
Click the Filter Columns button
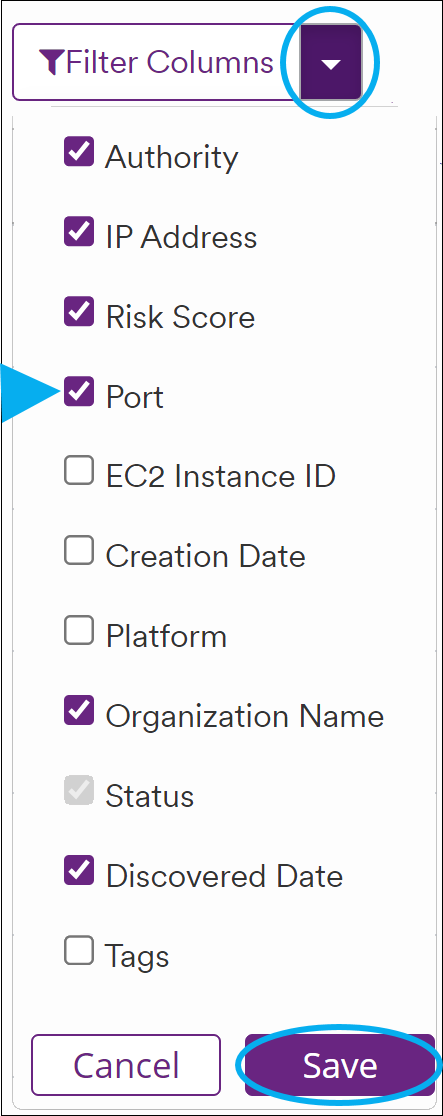(157, 63)
